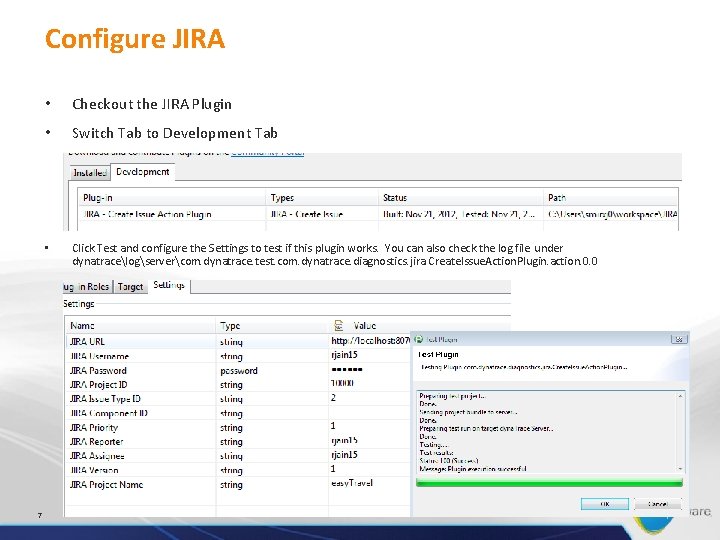Image resolution: width=720 pixels, height=540 pixels.
Task: Select the Development tab
Action: (x=143, y=172)
